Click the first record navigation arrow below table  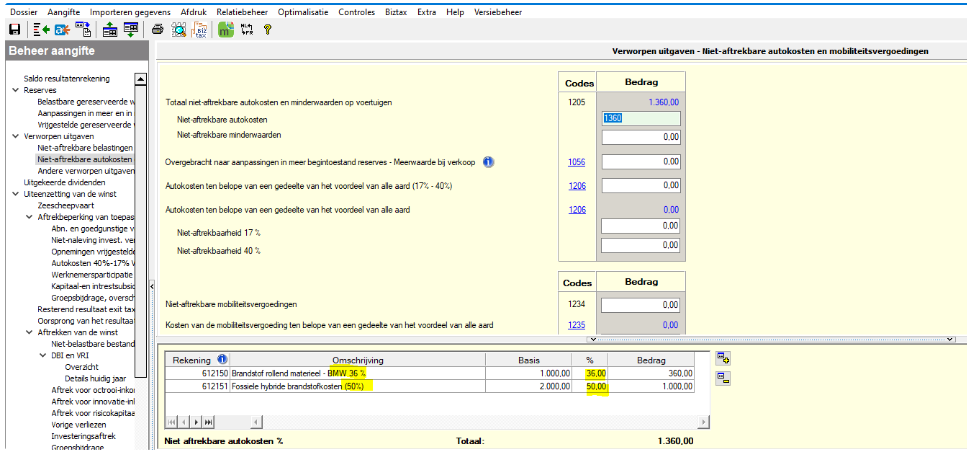[172, 422]
